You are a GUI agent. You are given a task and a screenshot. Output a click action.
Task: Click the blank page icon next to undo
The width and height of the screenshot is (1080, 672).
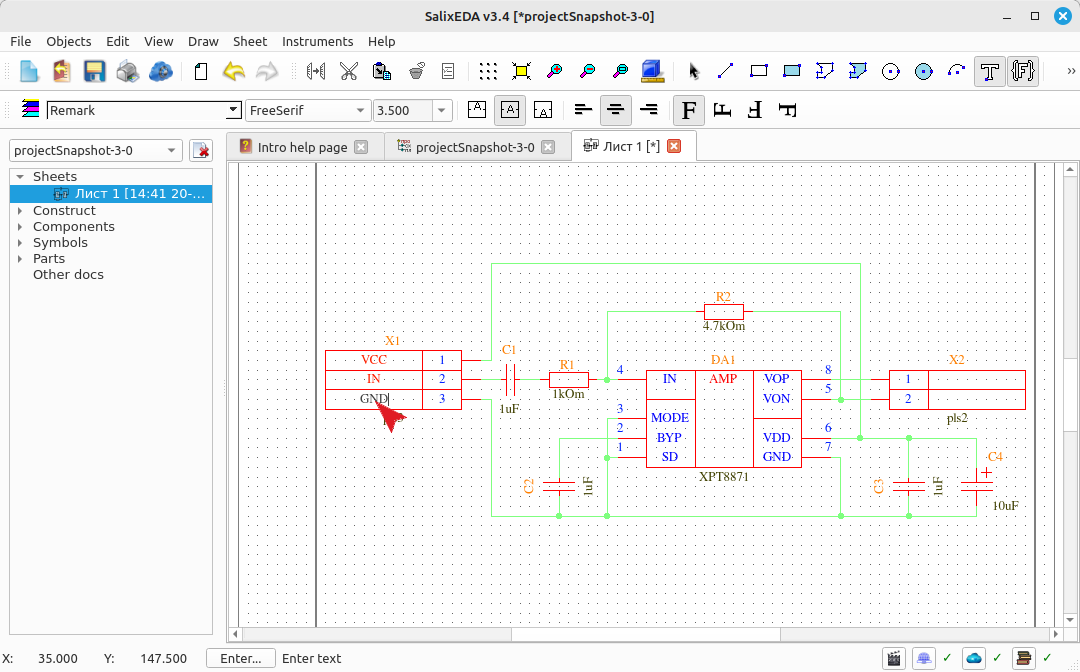coord(201,71)
